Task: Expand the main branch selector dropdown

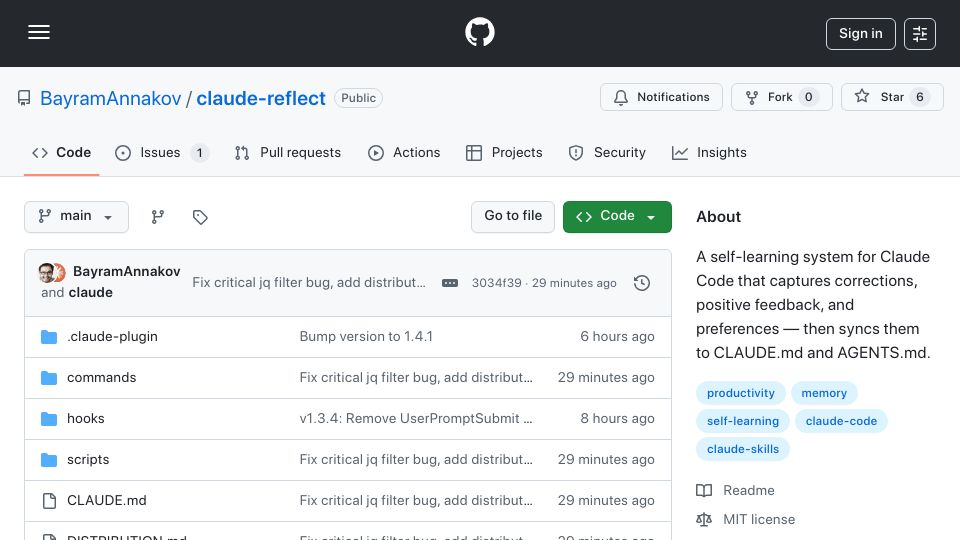Action: (77, 217)
